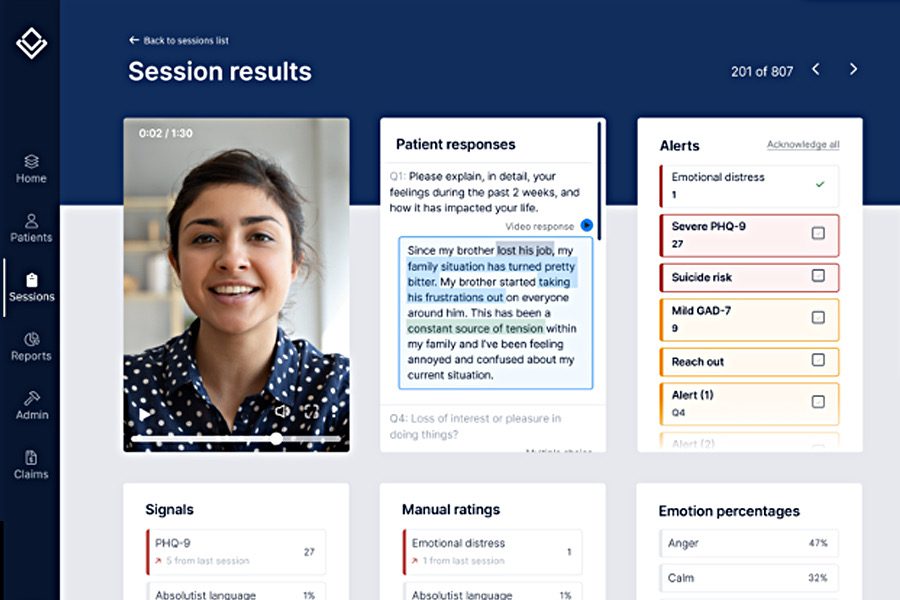The image size is (900, 600).
Task: Click the diamond app logo
Action: pyautogui.click(x=31, y=42)
